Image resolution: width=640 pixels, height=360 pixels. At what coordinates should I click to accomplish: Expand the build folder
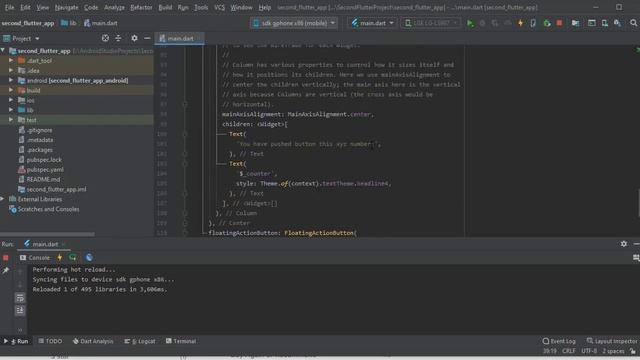[x=11, y=90]
